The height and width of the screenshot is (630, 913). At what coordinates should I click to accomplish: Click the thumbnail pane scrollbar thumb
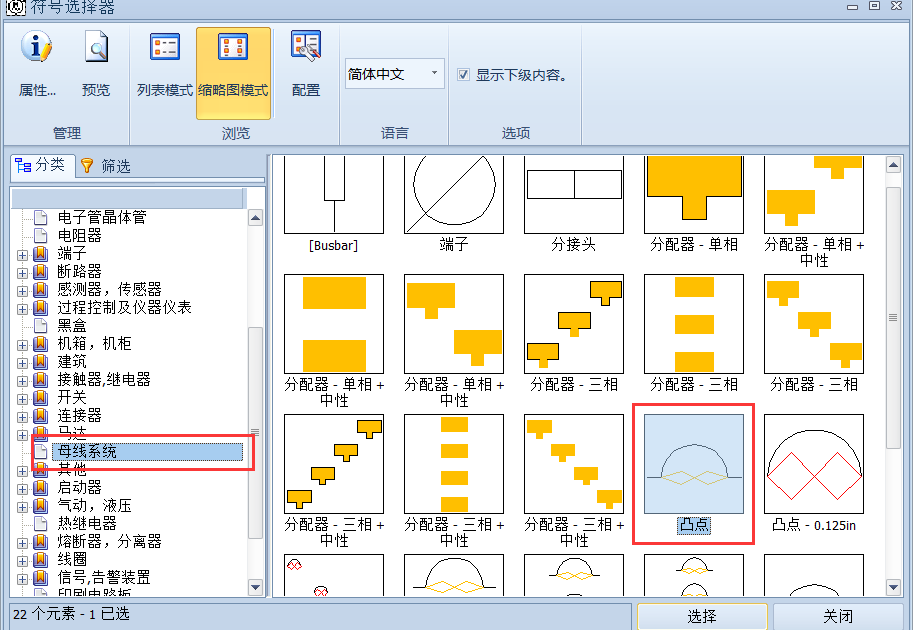point(893,317)
